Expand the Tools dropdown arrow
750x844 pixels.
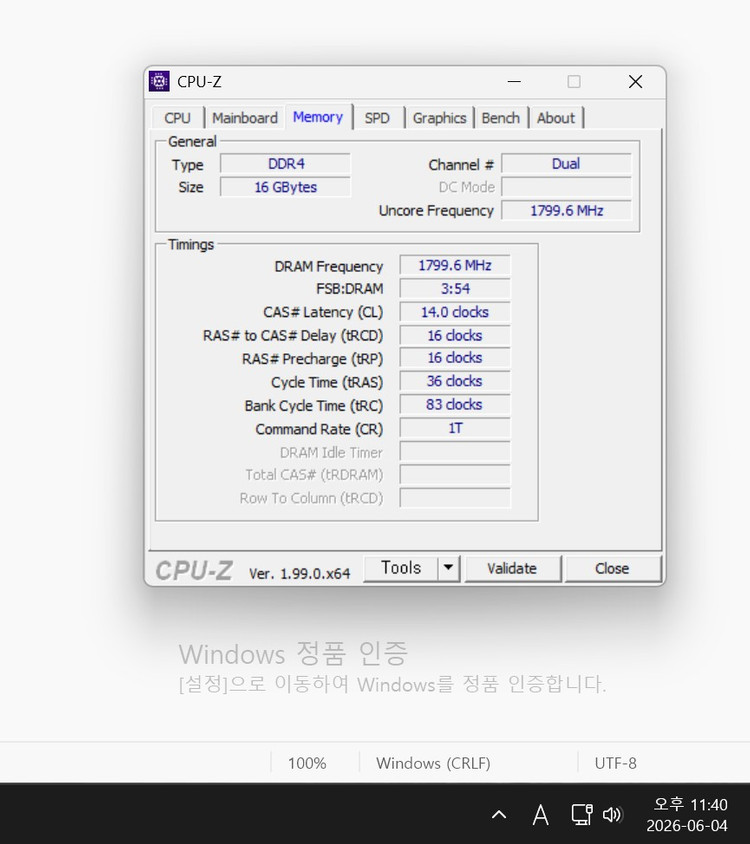pyautogui.click(x=448, y=568)
